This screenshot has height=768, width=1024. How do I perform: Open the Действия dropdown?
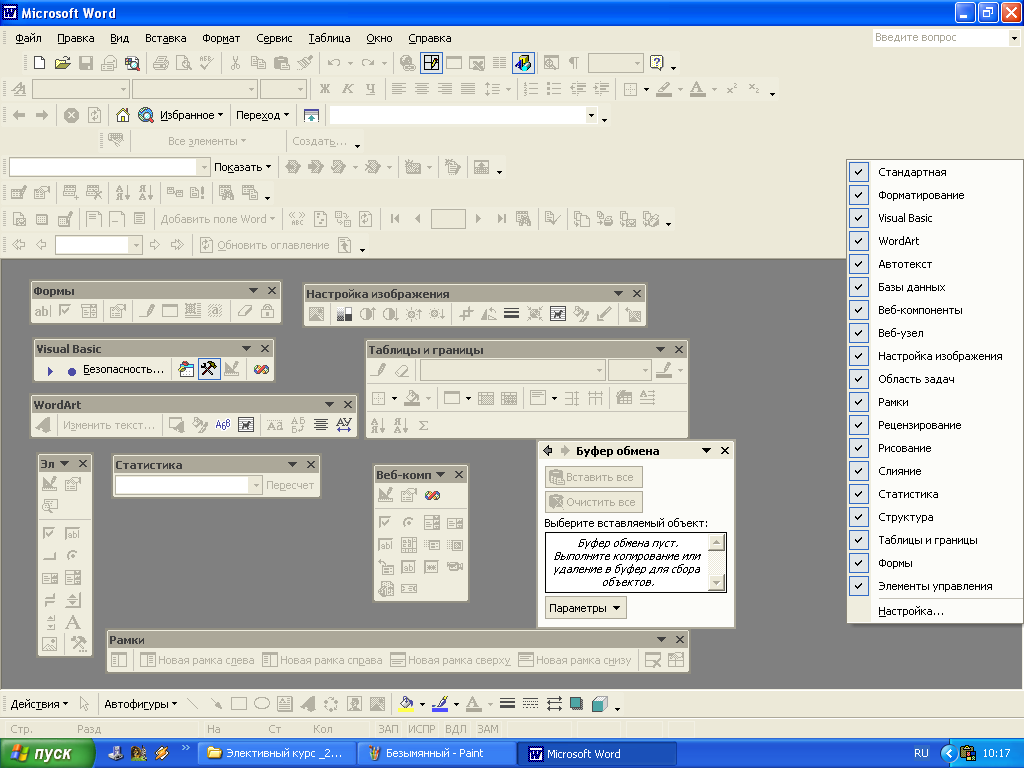[39, 704]
